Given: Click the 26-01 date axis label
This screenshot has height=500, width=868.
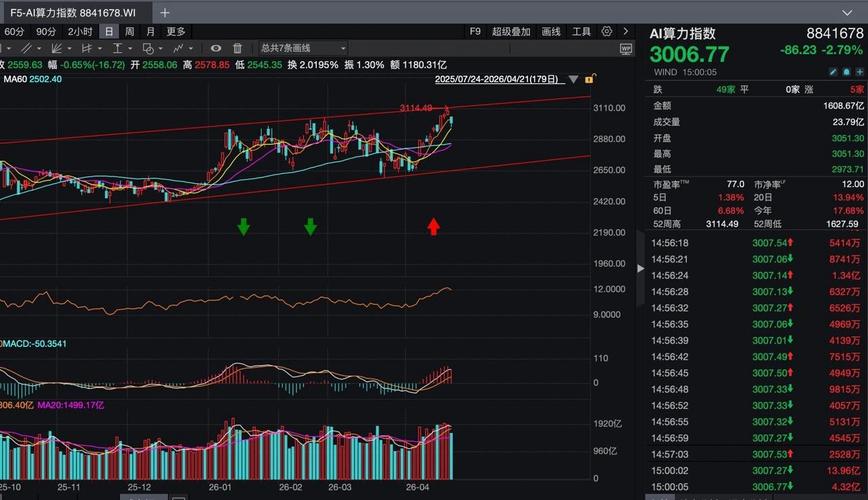Looking at the screenshot, I should [220, 487].
